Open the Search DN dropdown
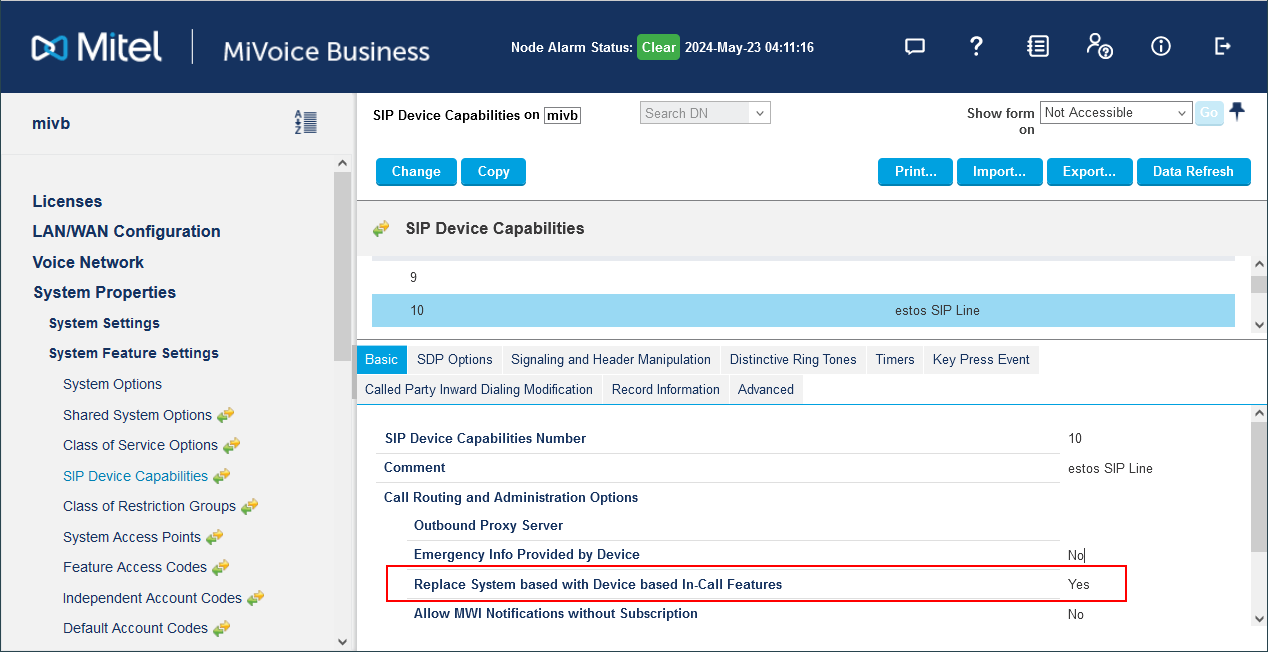The image size is (1268, 652). 705,113
